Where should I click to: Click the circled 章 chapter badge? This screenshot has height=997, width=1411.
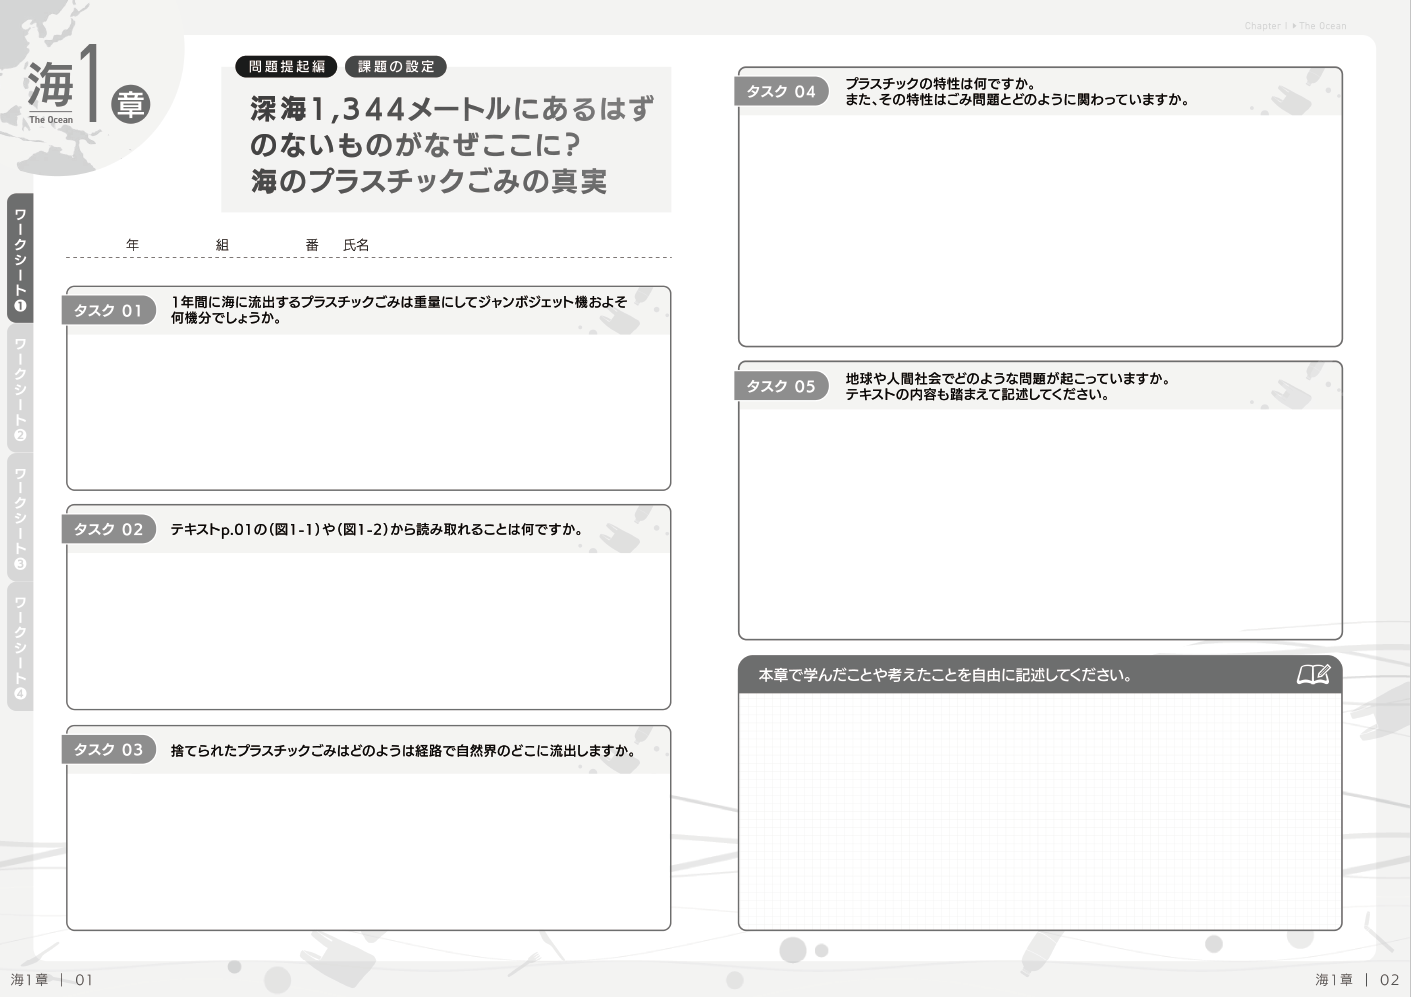click(x=130, y=103)
